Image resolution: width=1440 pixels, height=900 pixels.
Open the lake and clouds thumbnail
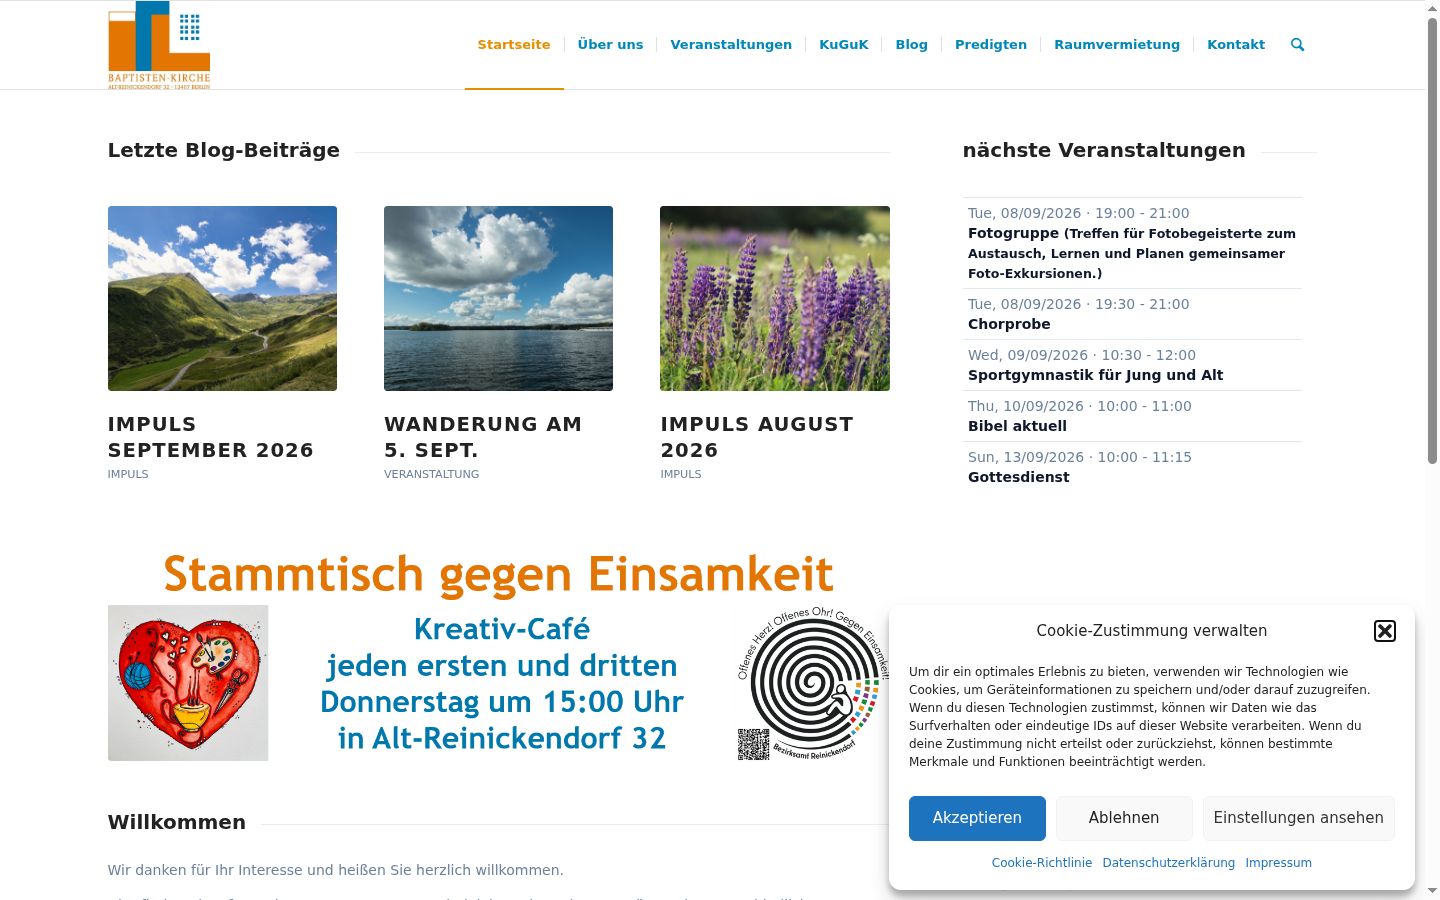[498, 298]
